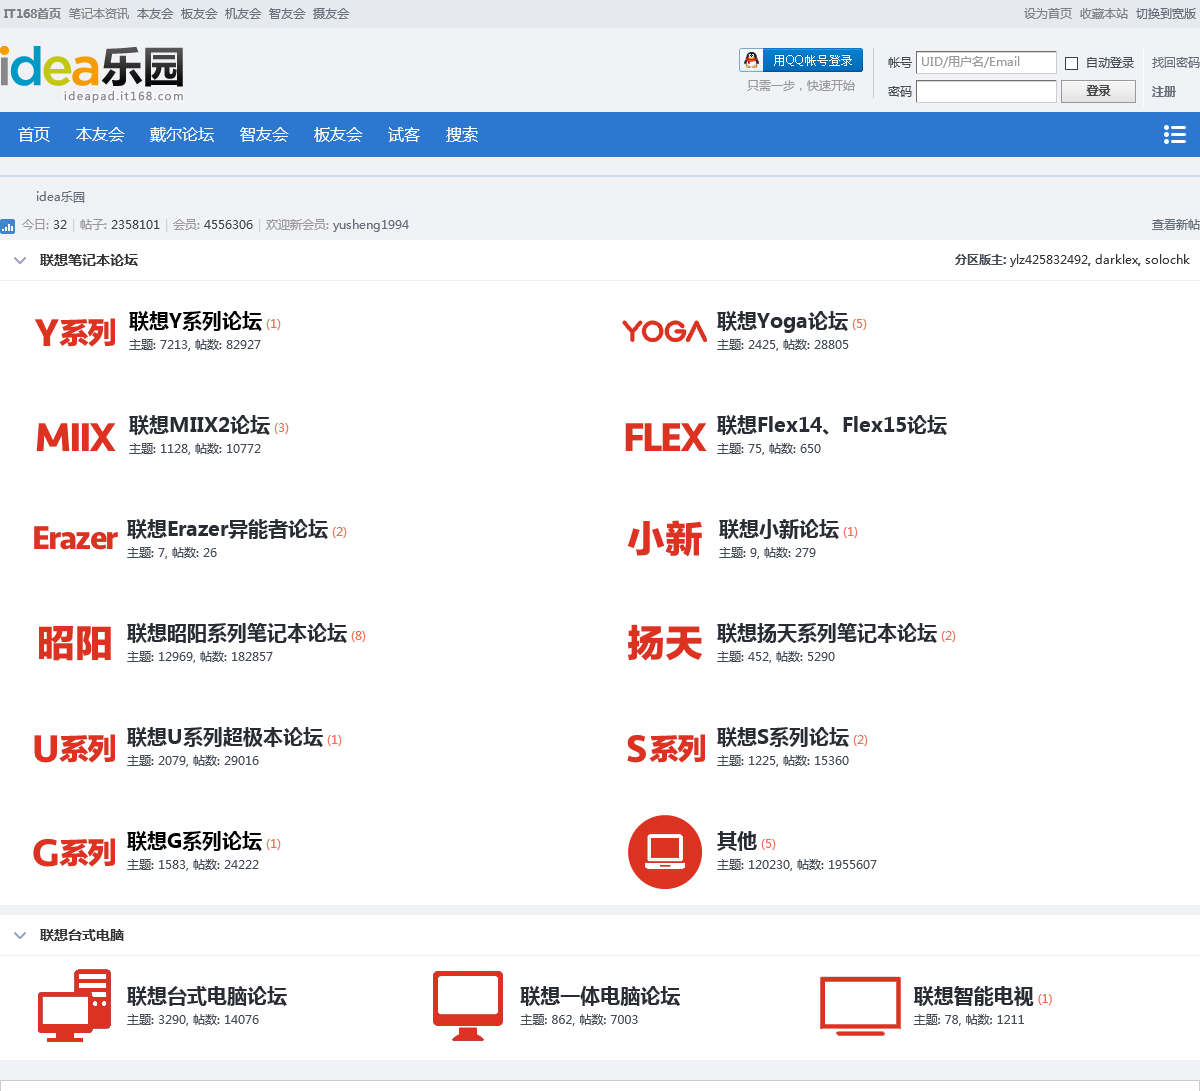Open the 联想MIIX2论坛 title link

(199, 425)
